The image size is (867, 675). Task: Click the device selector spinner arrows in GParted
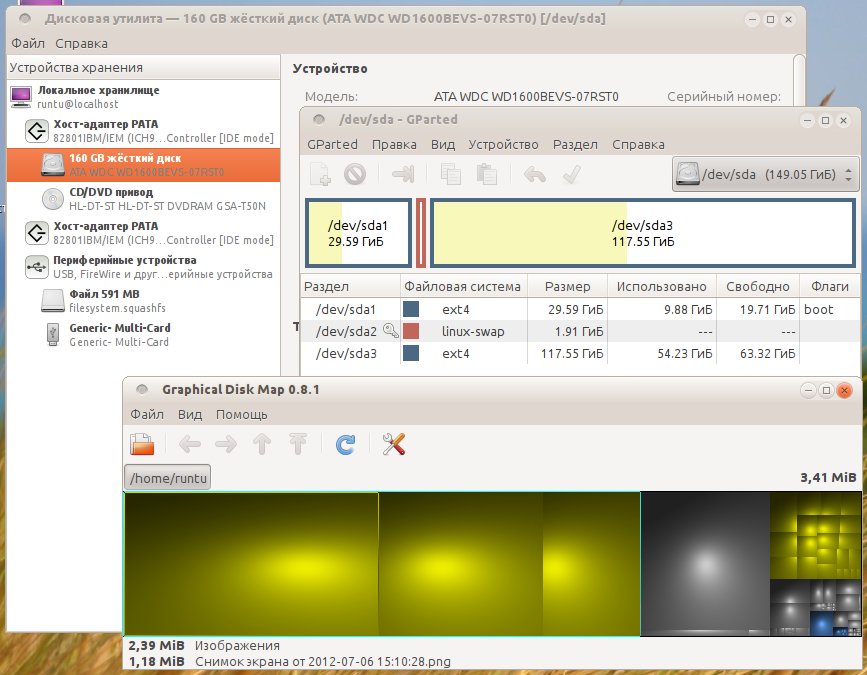848,175
